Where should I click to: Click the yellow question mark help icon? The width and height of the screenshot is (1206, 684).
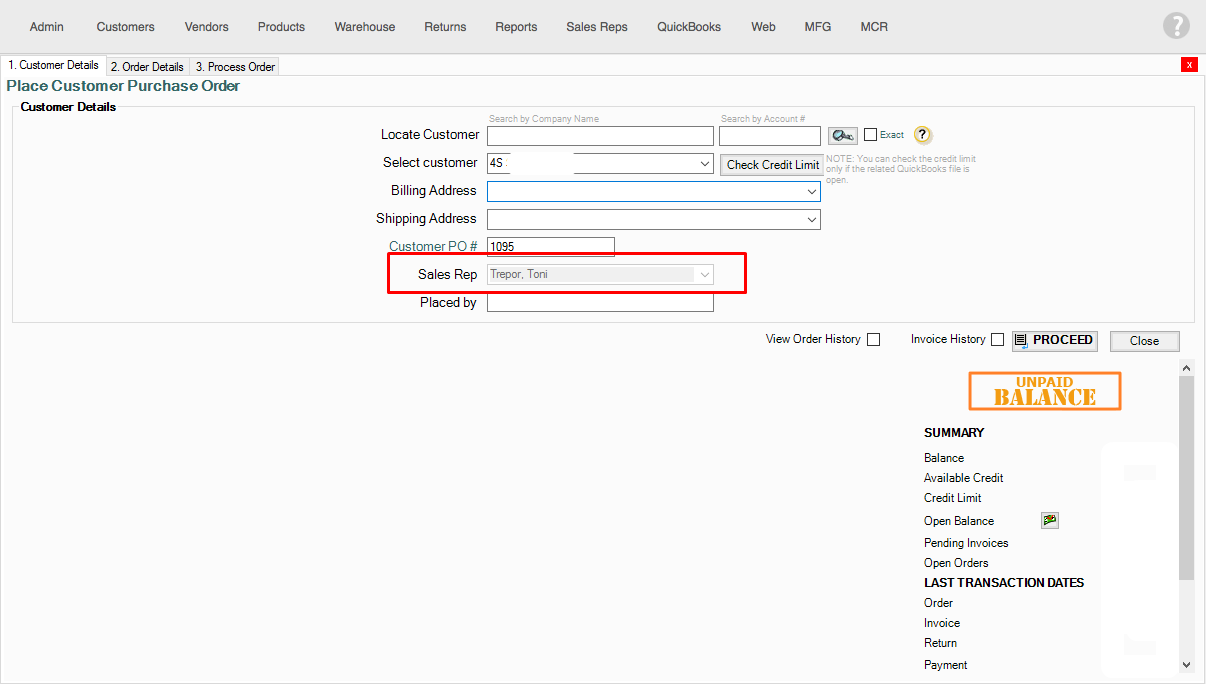point(922,135)
